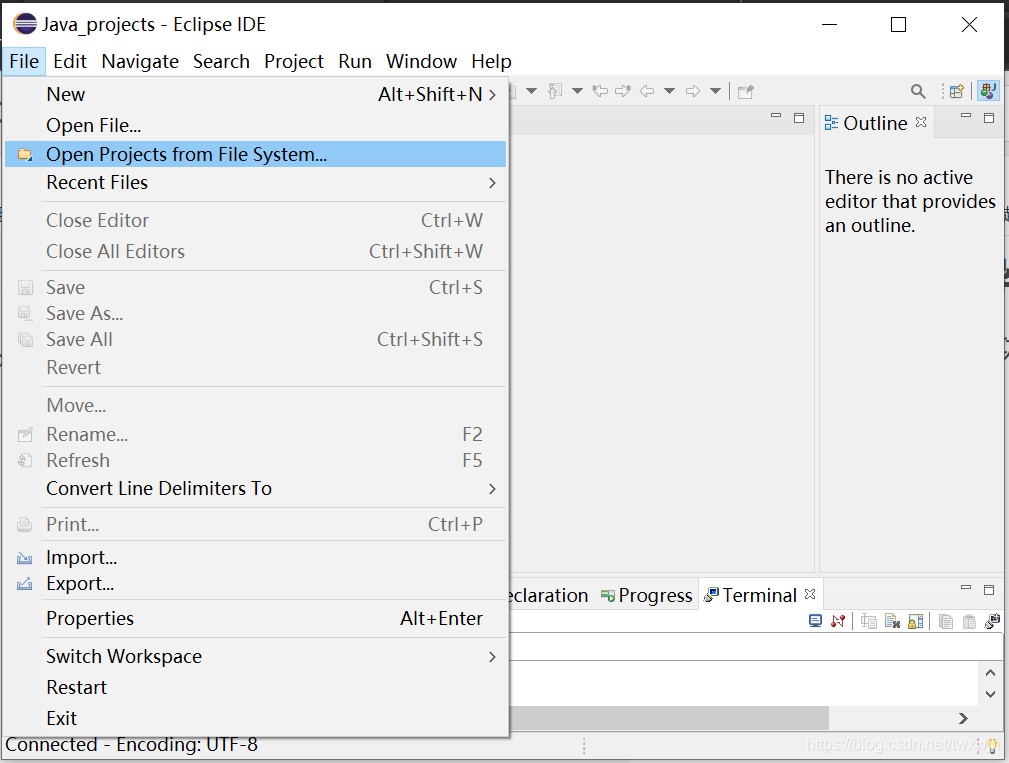Minimize the Outline panel
This screenshot has width=1009, height=763.
tap(966, 116)
